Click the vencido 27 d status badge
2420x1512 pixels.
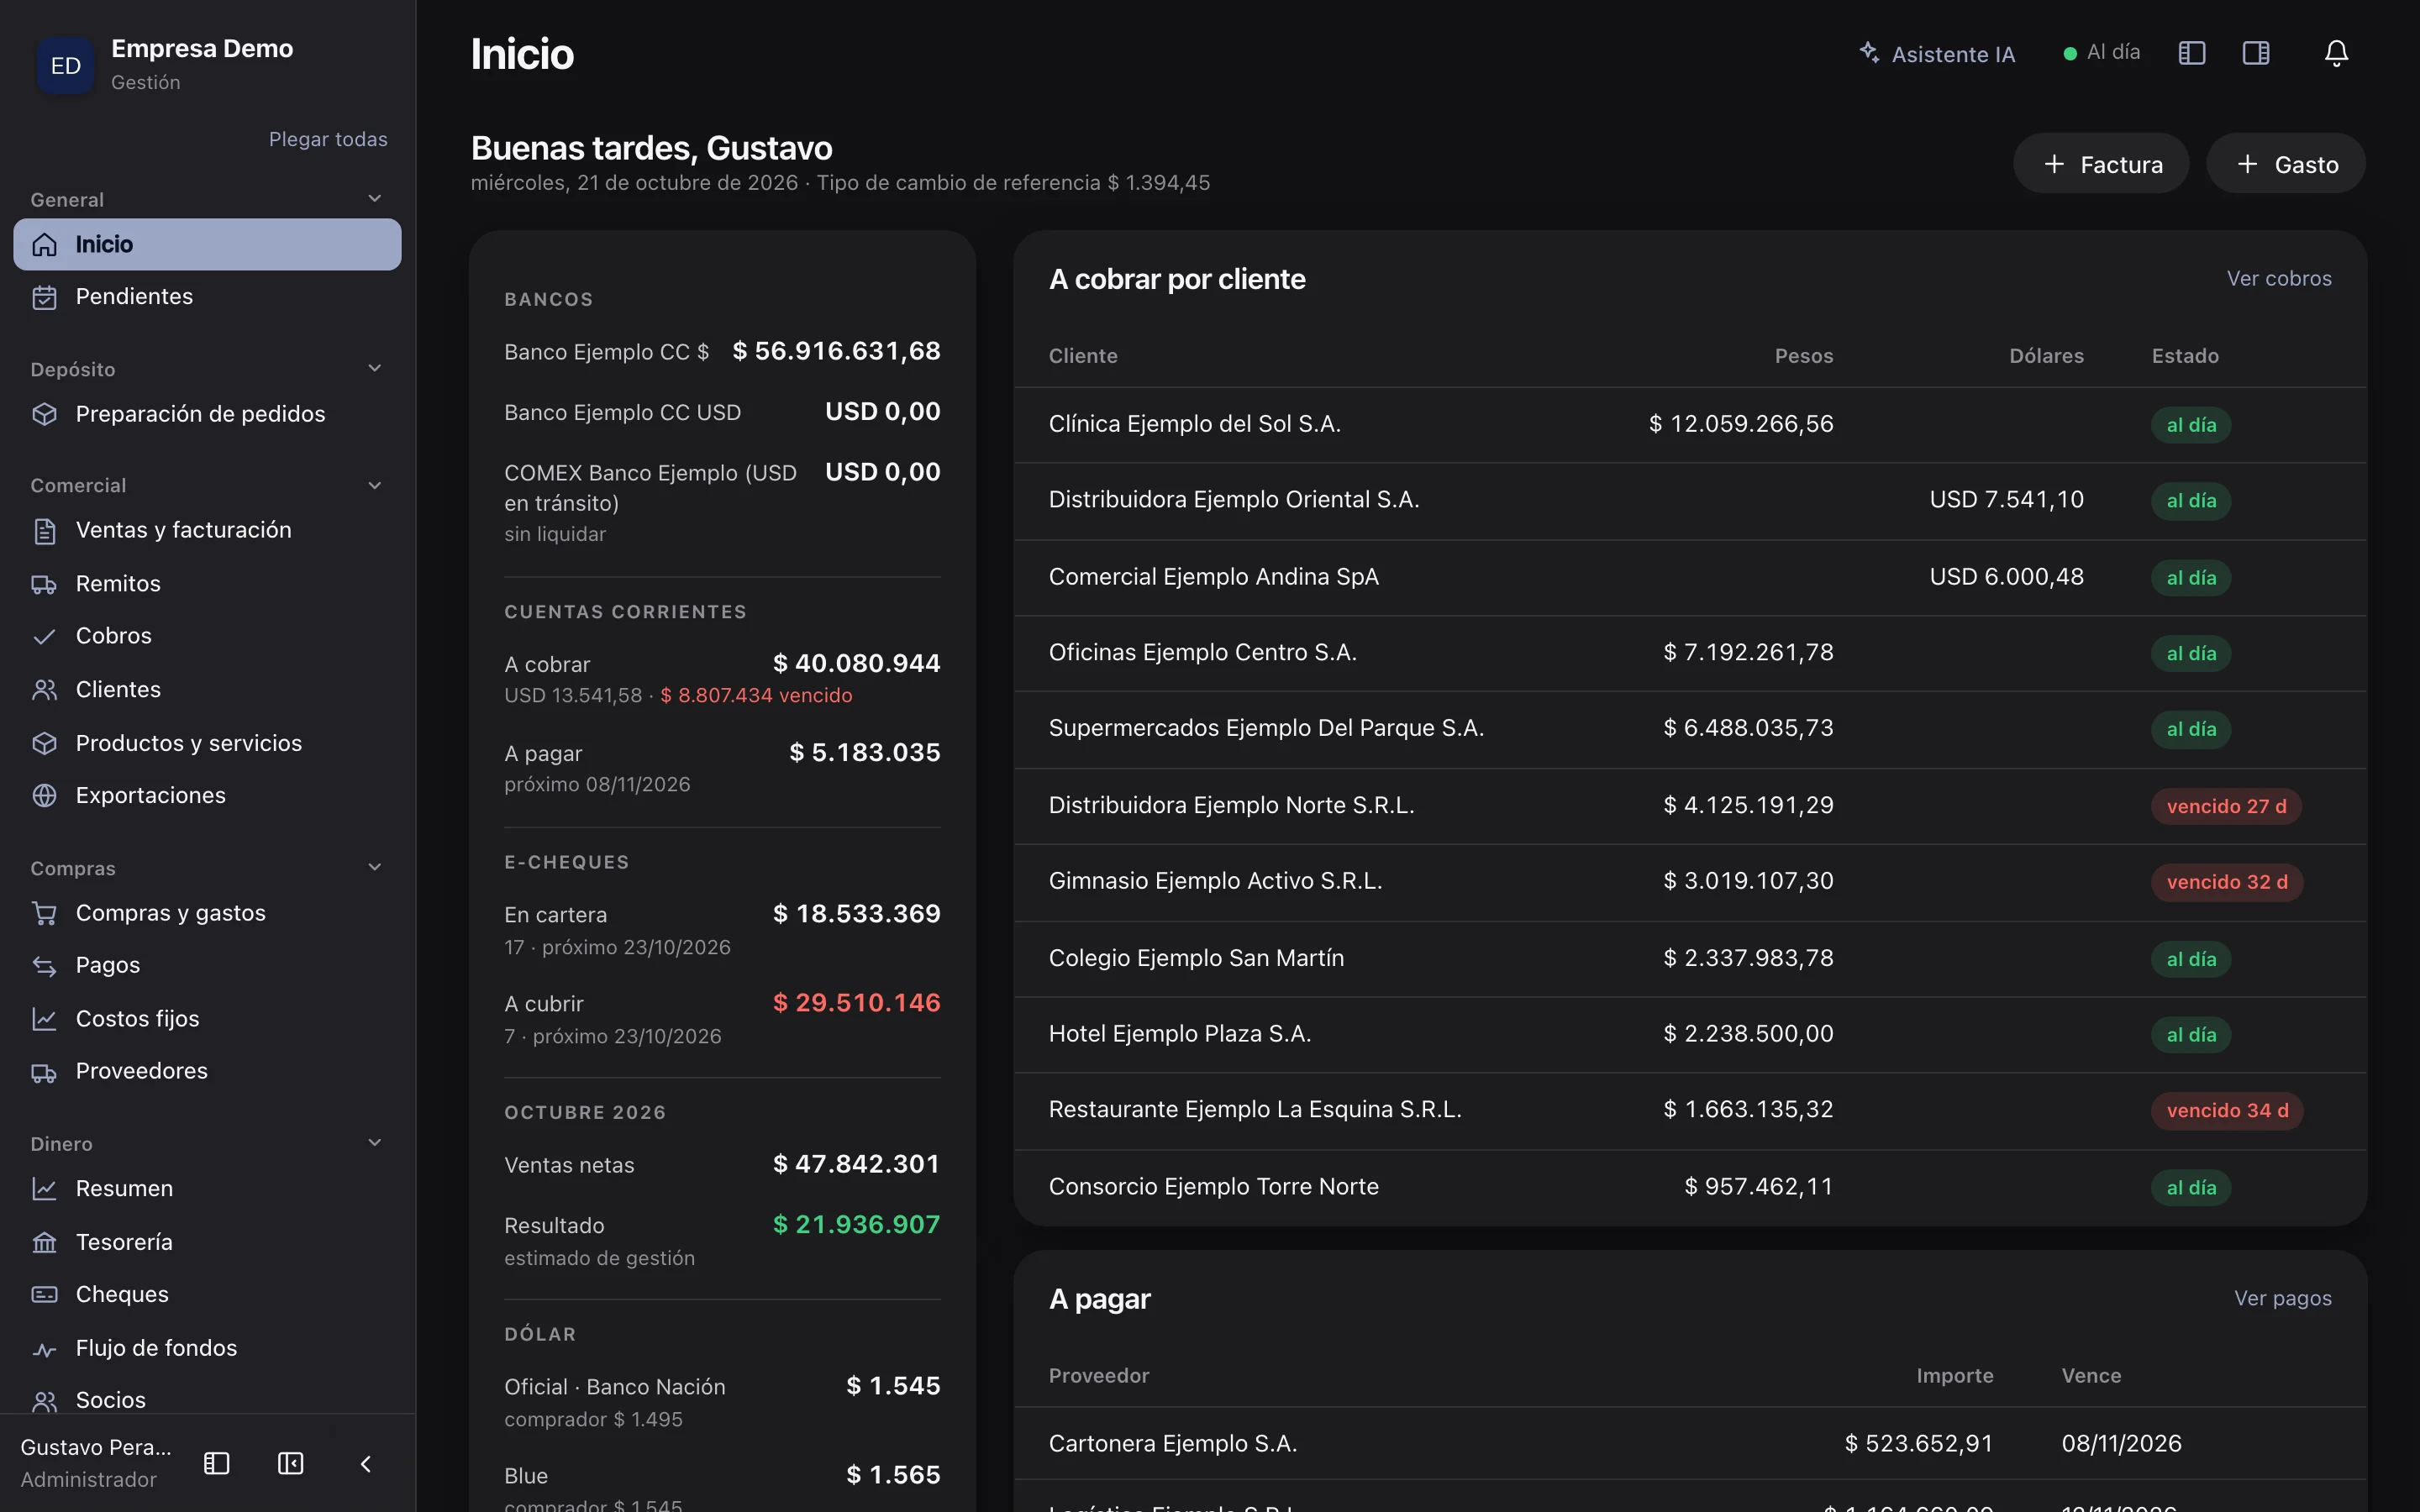[x=2226, y=806]
